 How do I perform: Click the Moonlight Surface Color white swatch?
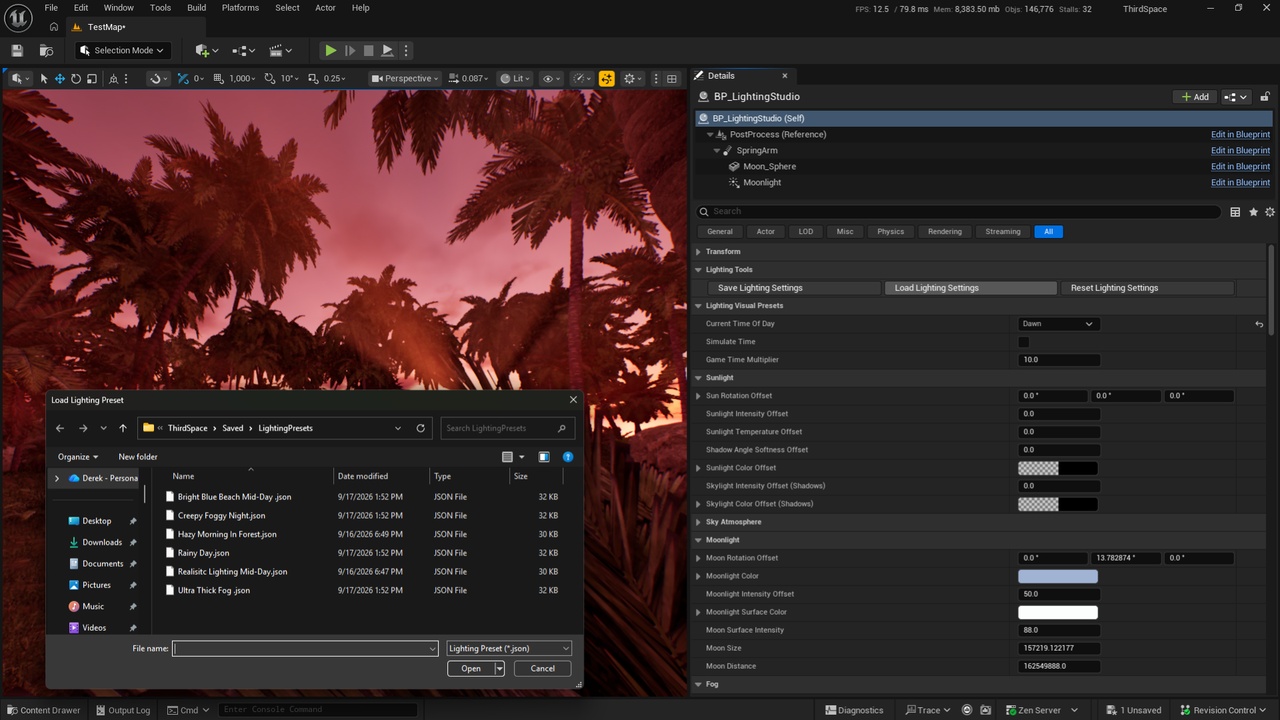tap(1058, 612)
